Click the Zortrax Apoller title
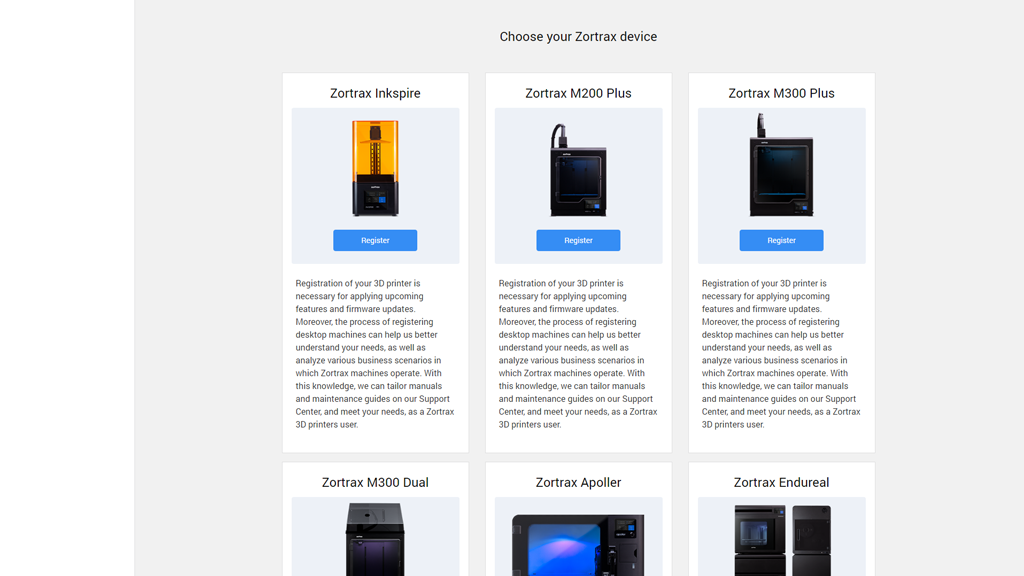The width and height of the screenshot is (1024, 576). [578, 483]
